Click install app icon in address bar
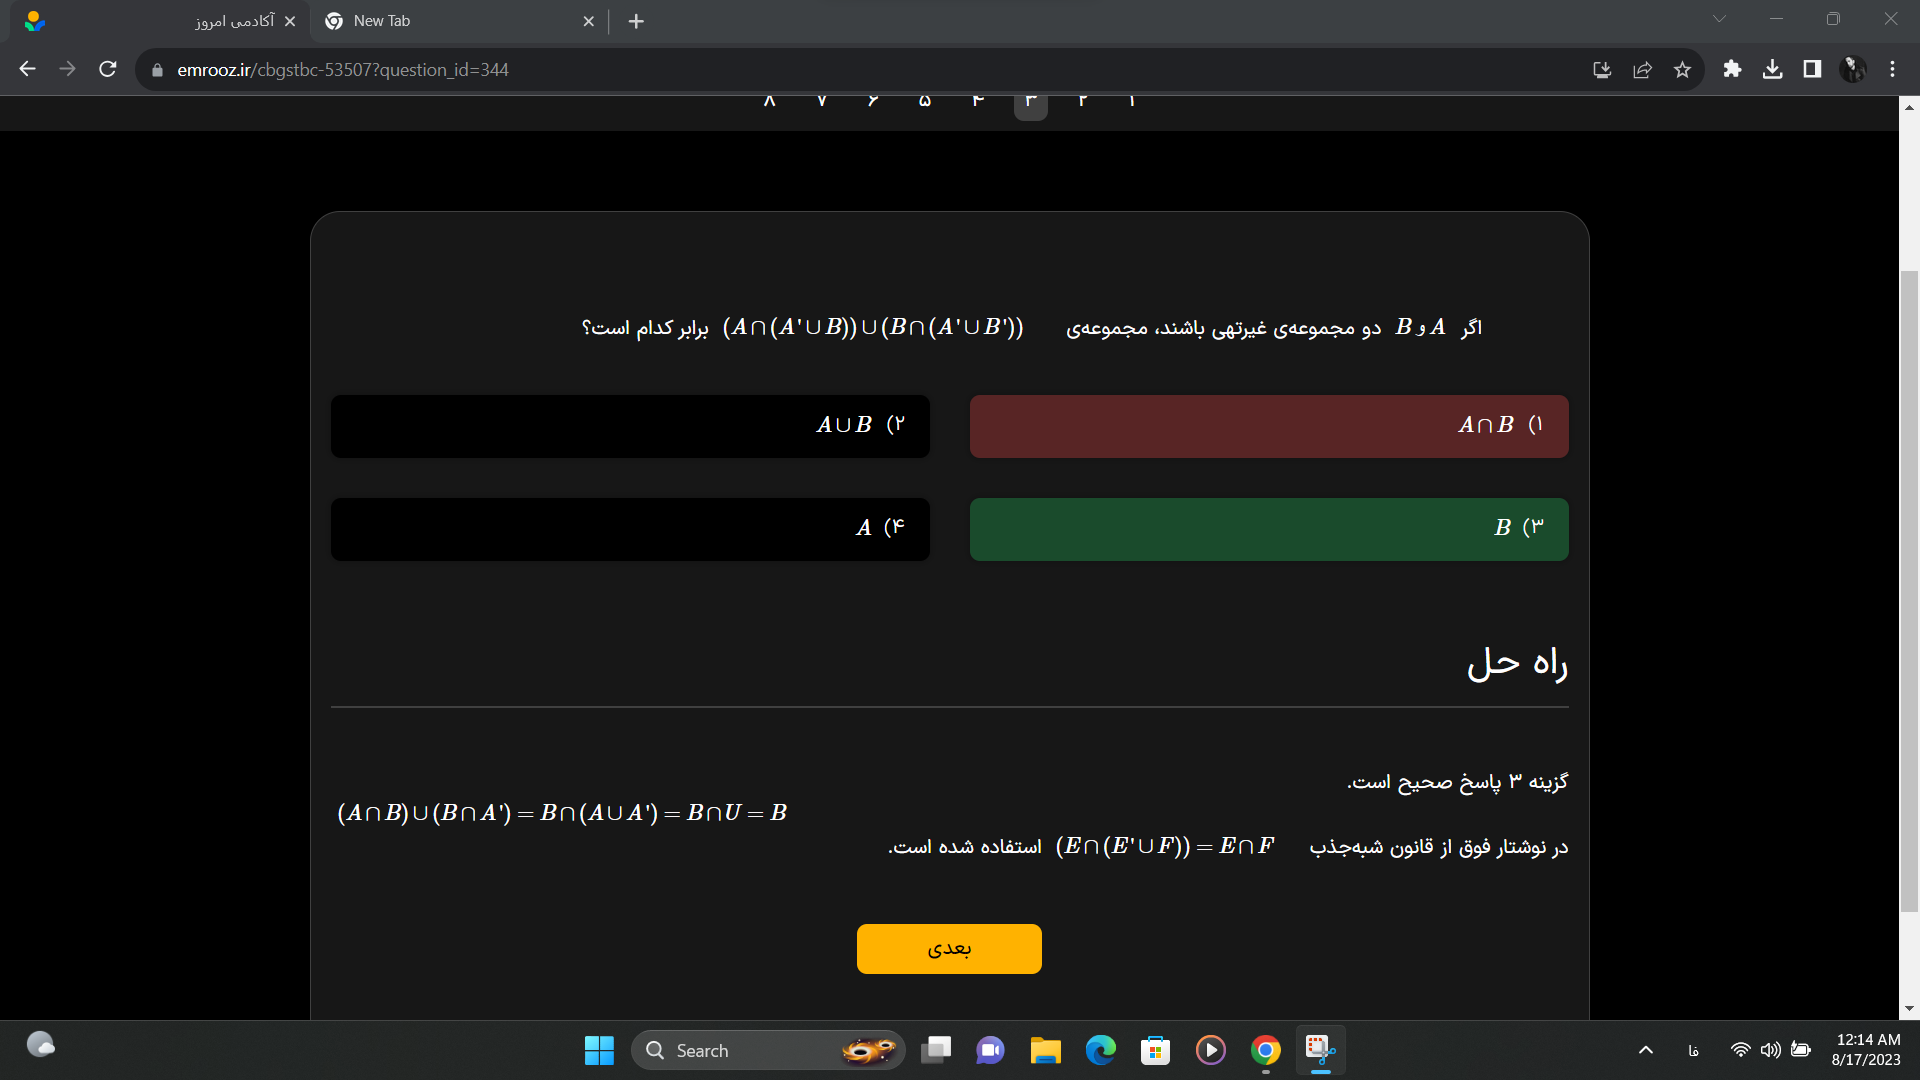This screenshot has width=1920, height=1080. 1602,70
